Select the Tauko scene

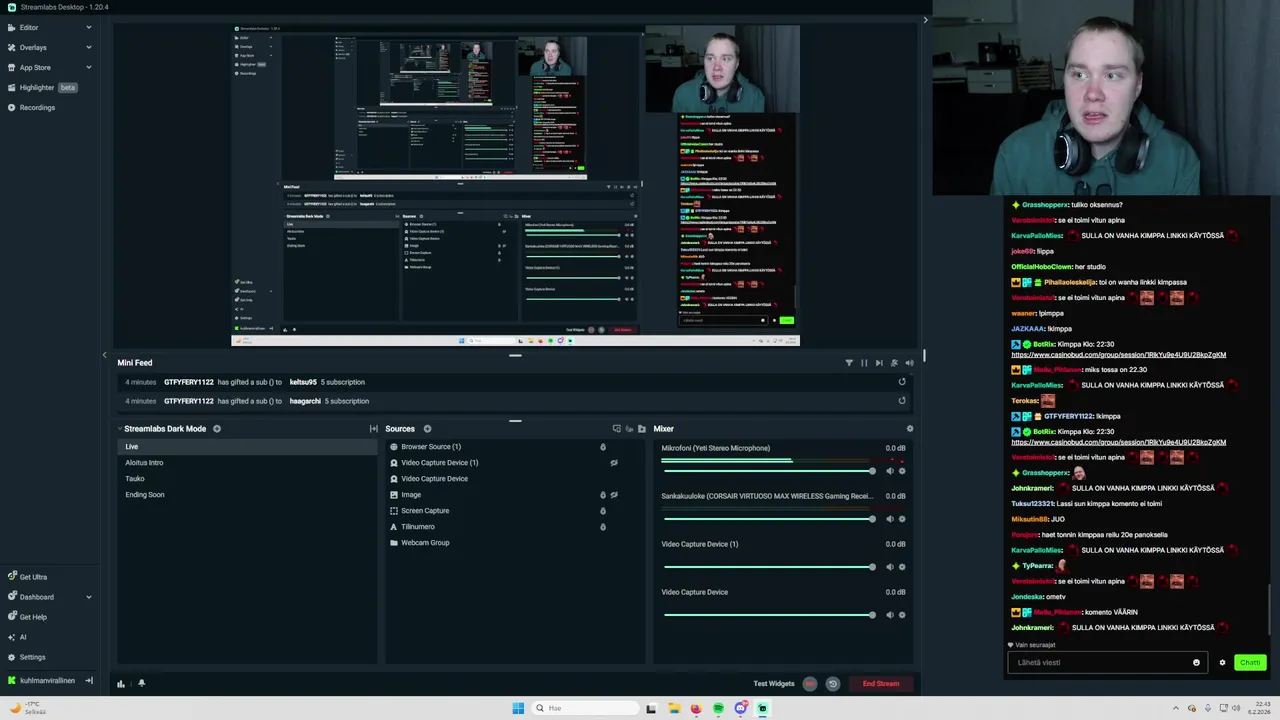click(135, 479)
